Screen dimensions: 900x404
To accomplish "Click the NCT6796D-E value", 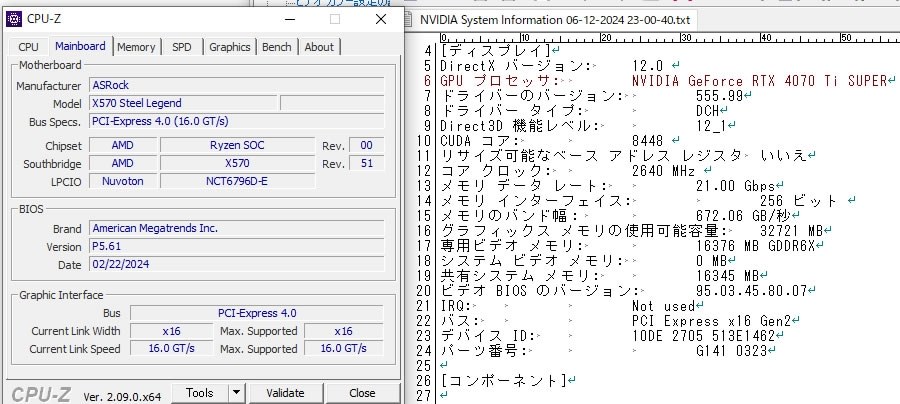I will click(x=237, y=181).
